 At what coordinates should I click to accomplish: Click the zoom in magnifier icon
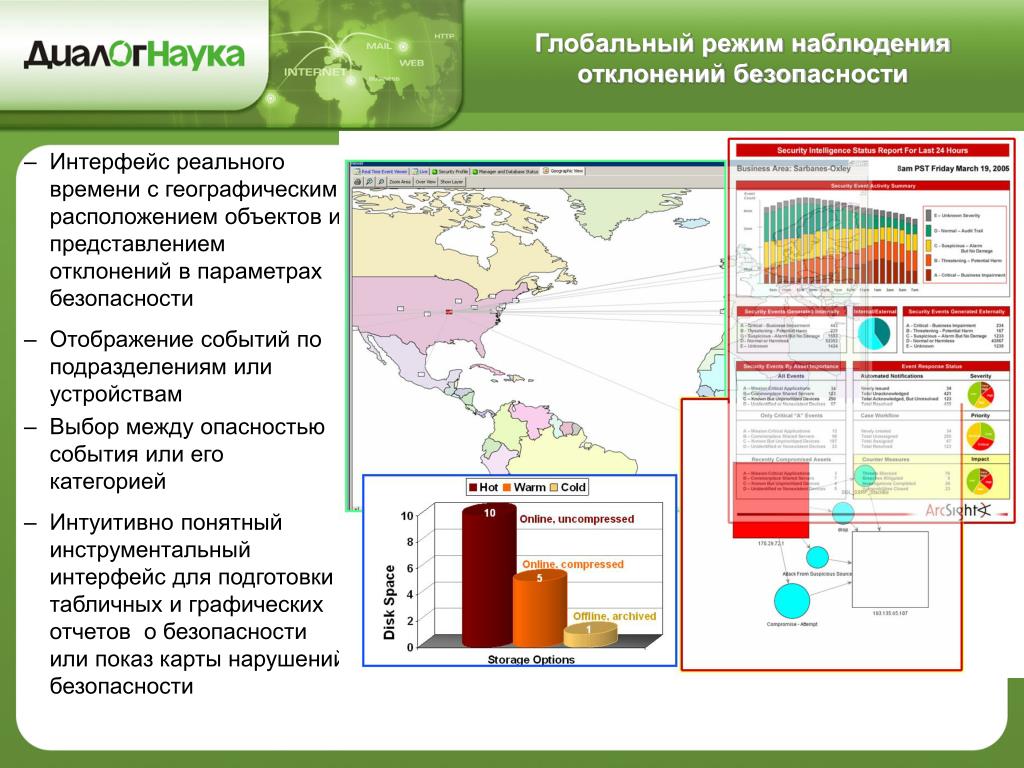pos(370,182)
